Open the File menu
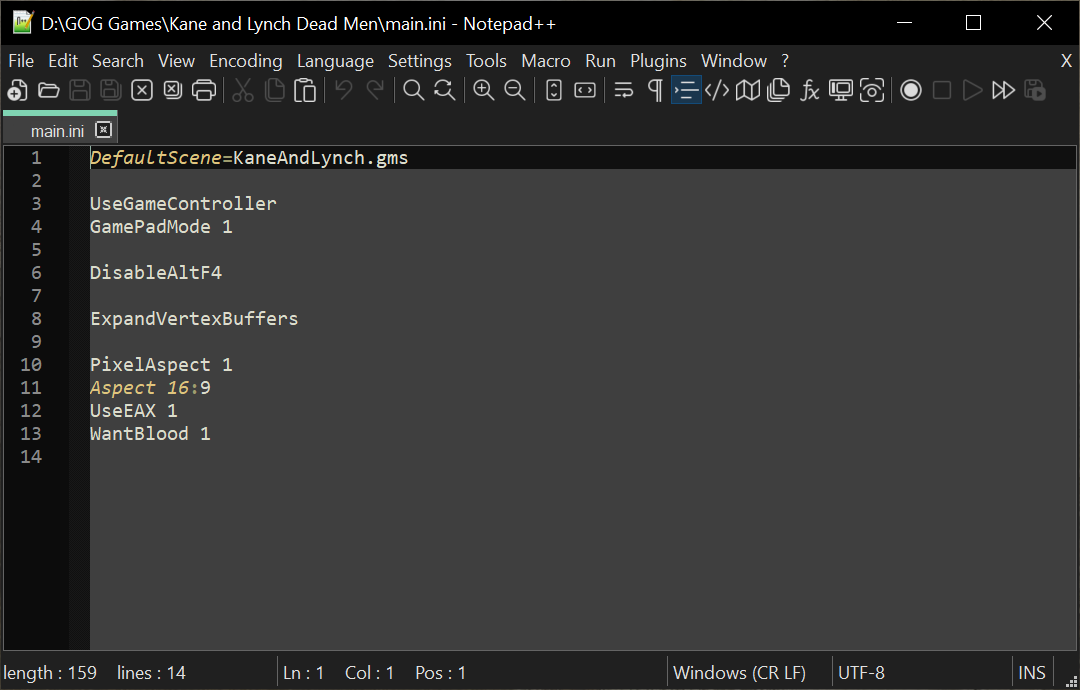This screenshot has height=690, width=1080. pos(21,61)
